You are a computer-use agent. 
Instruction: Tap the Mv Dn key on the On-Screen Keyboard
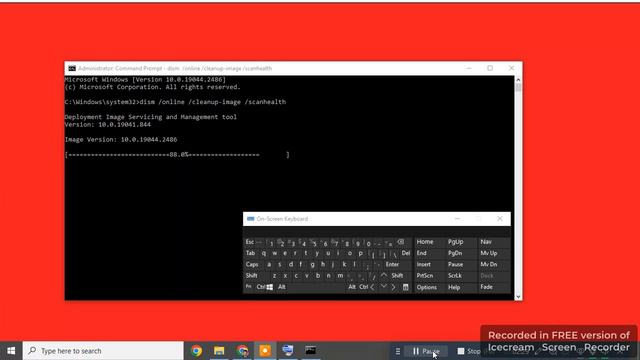(489, 264)
